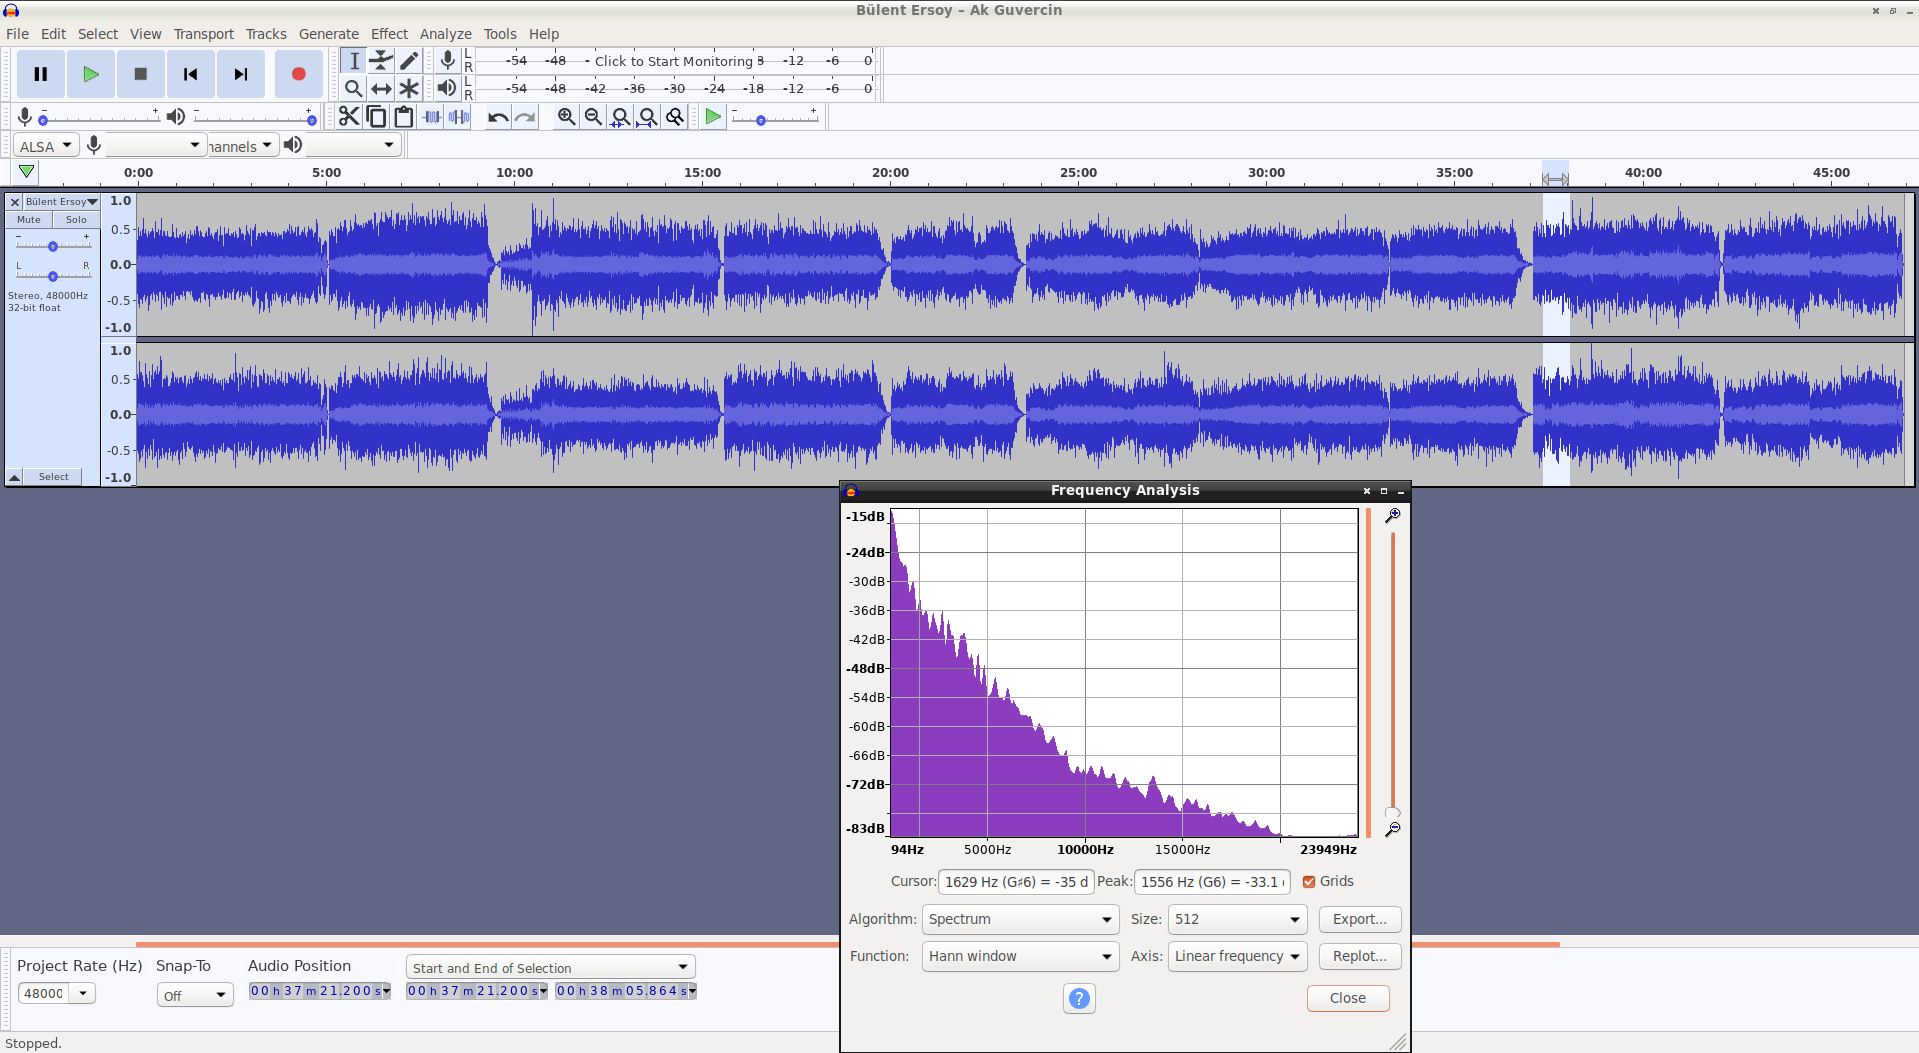1919x1053 pixels.
Task: Open the recording channels dropdown
Action: (241, 146)
